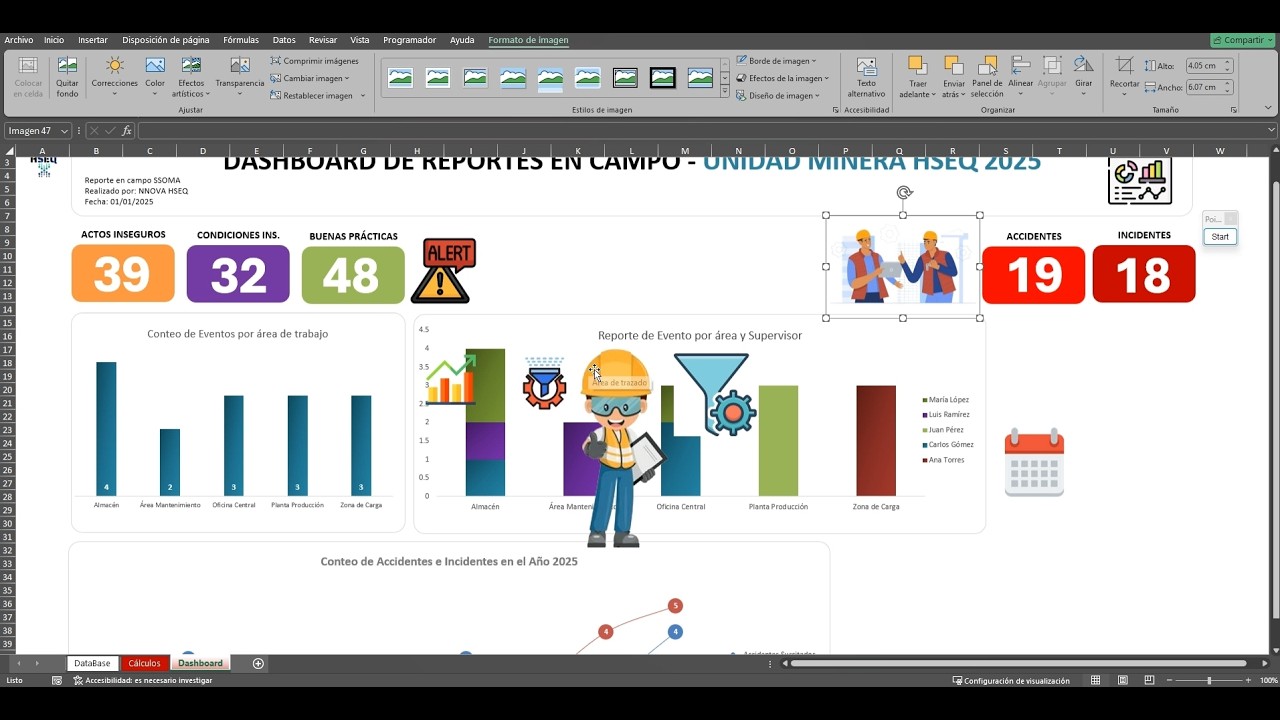The height and width of the screenshot is (720, 1280).
Task: Switch to the Programador tab
Action: [410, 40]
